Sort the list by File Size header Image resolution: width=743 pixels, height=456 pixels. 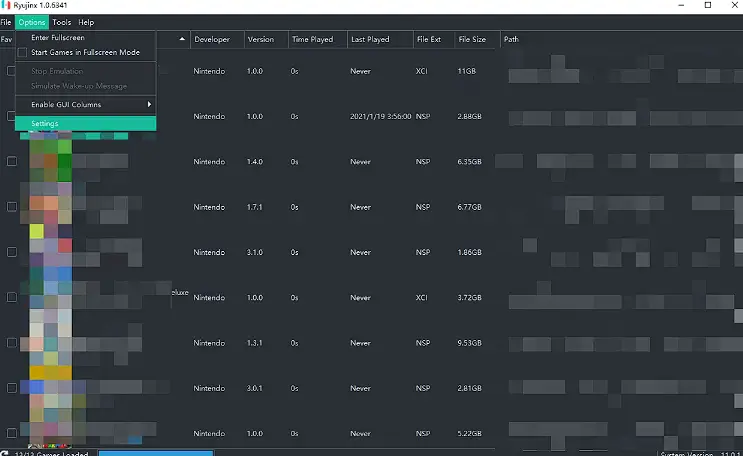[x=472, y=39]
